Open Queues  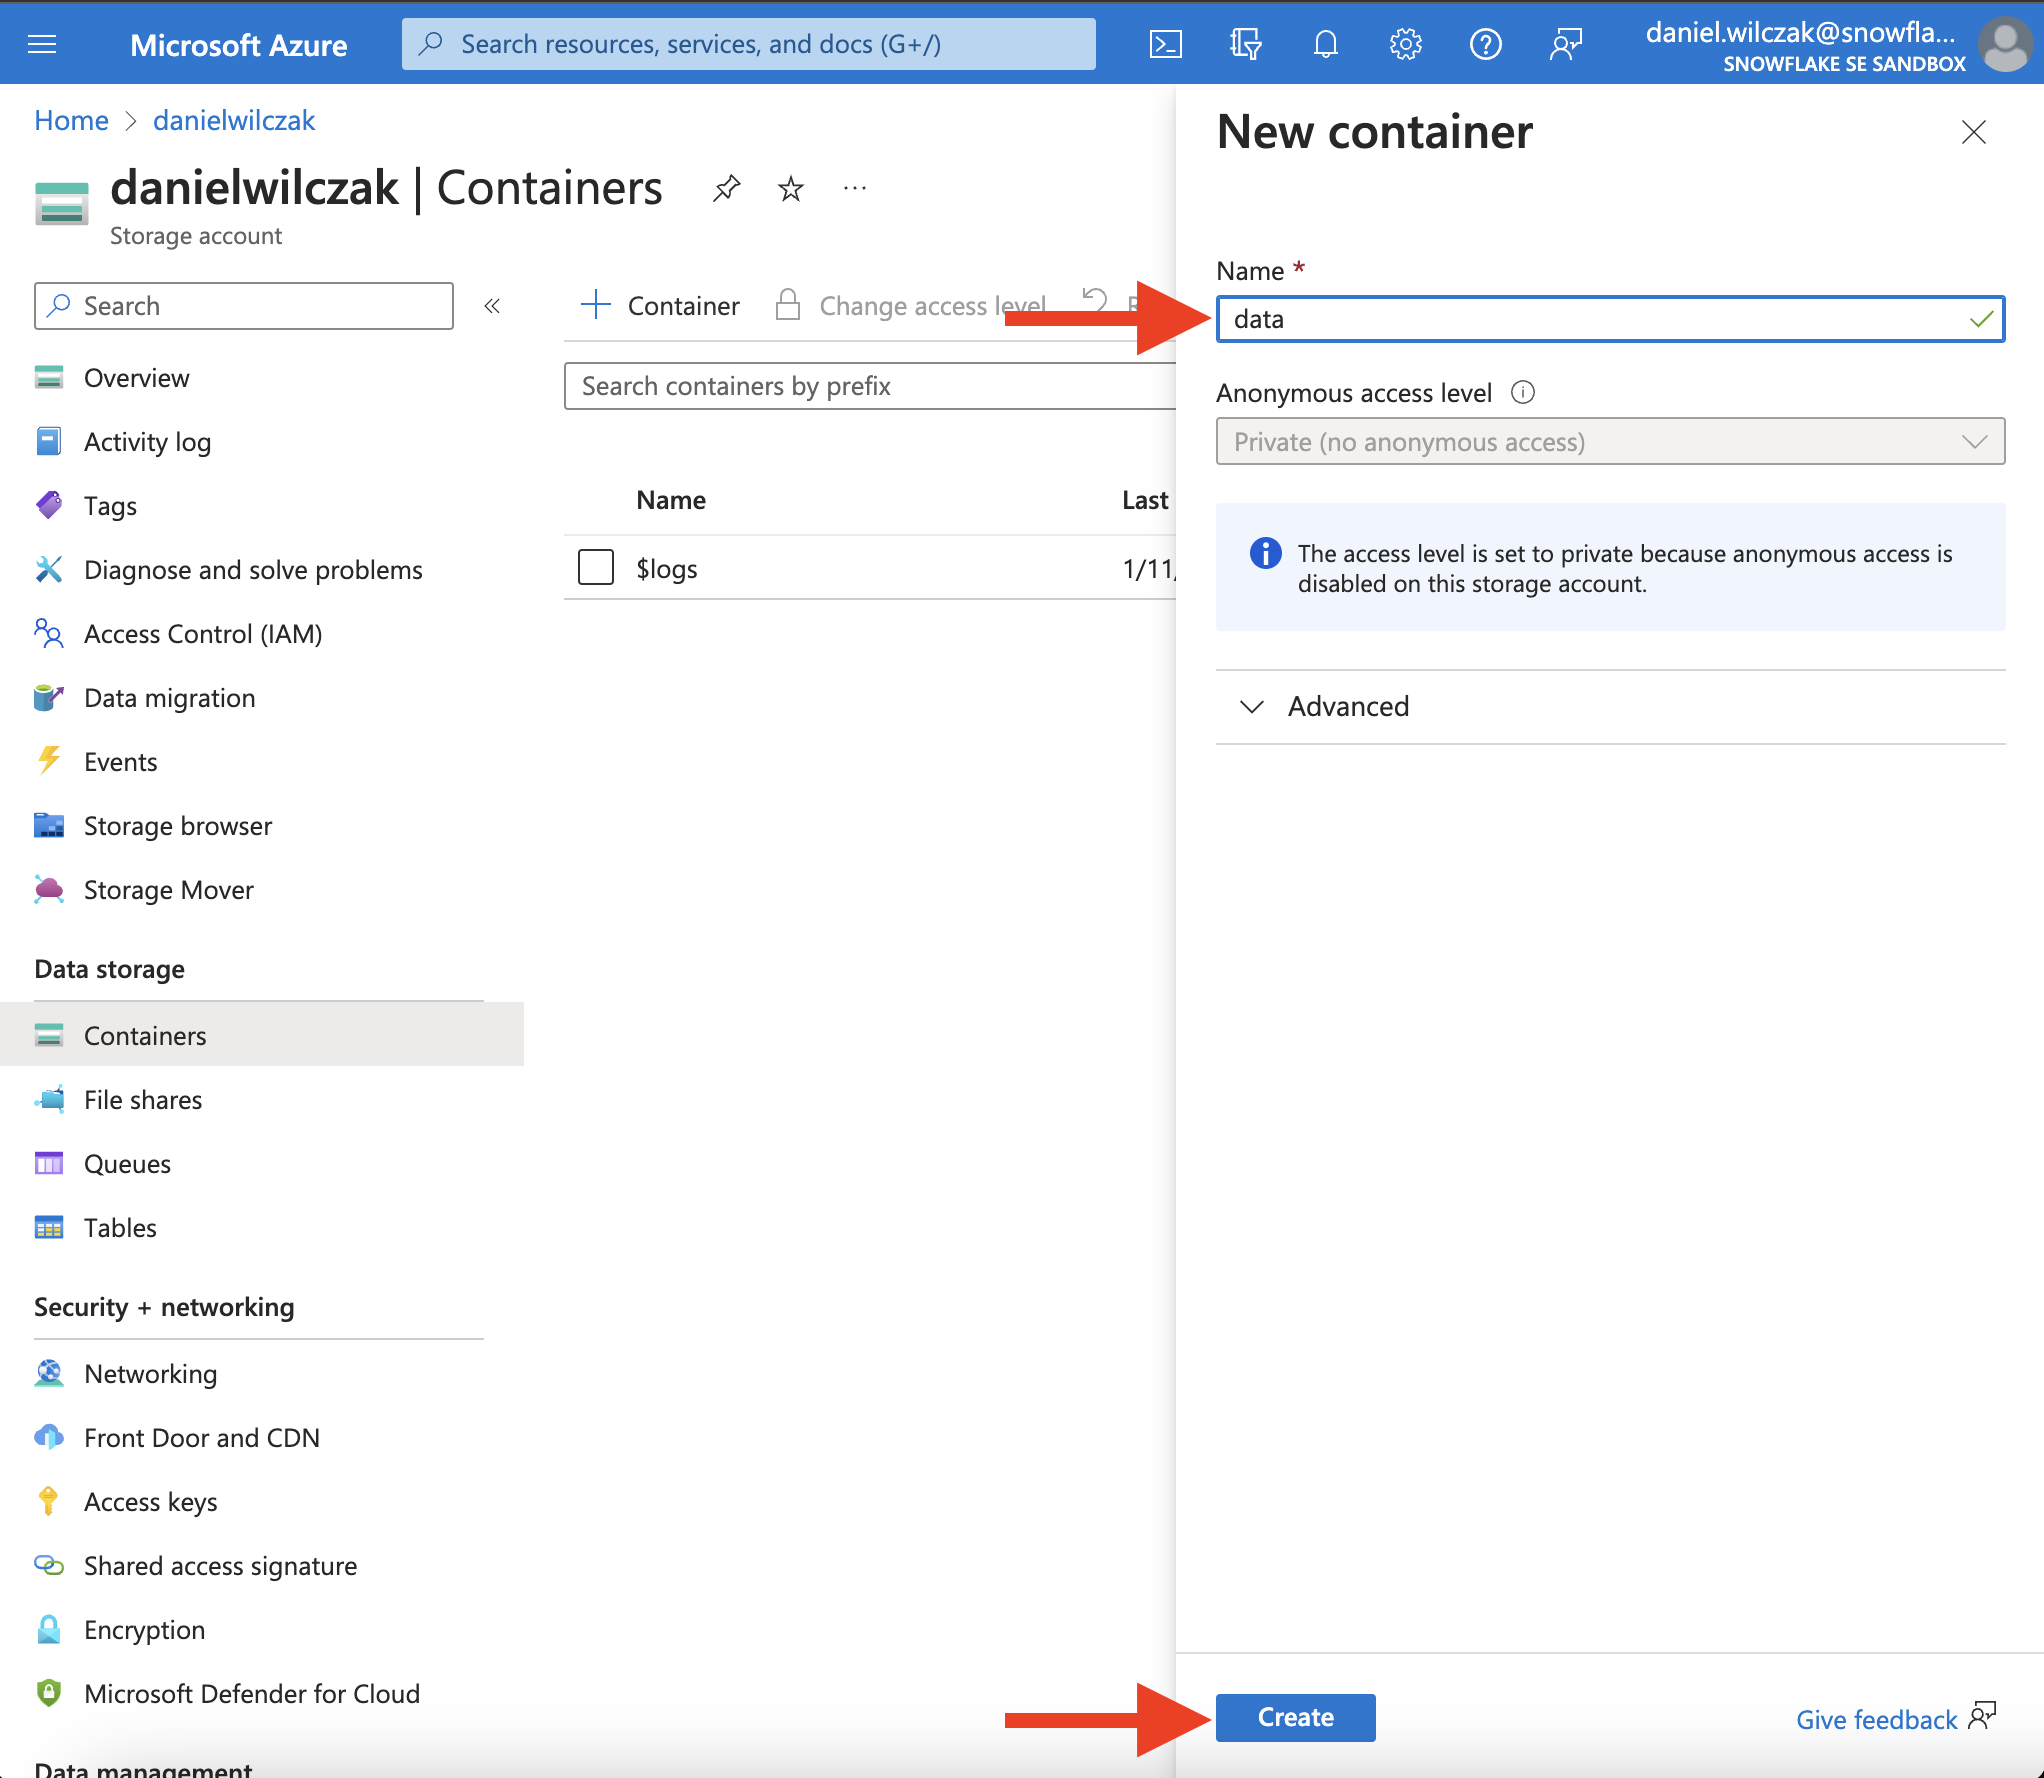127,1164
